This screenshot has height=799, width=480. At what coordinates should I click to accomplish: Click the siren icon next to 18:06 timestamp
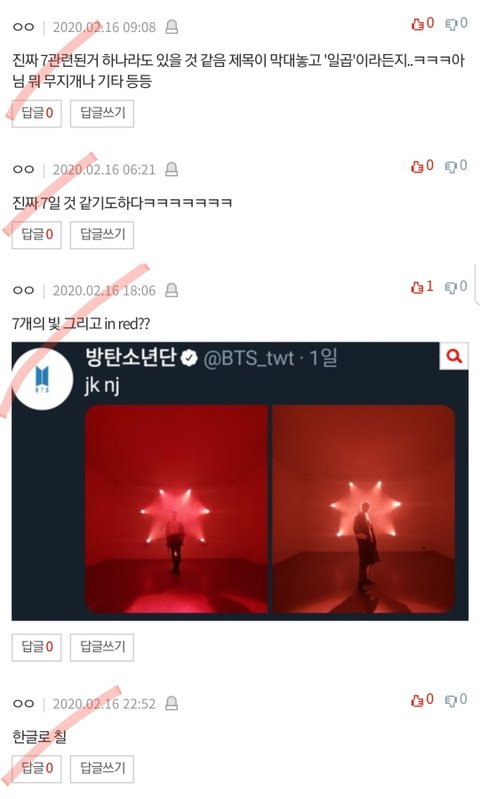tap(172, 290)
